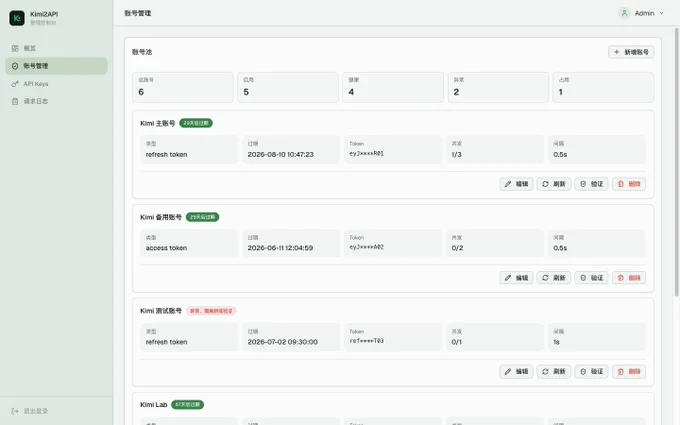Click the token value ref****T03
680x425 pixels.
pos(366,341)
